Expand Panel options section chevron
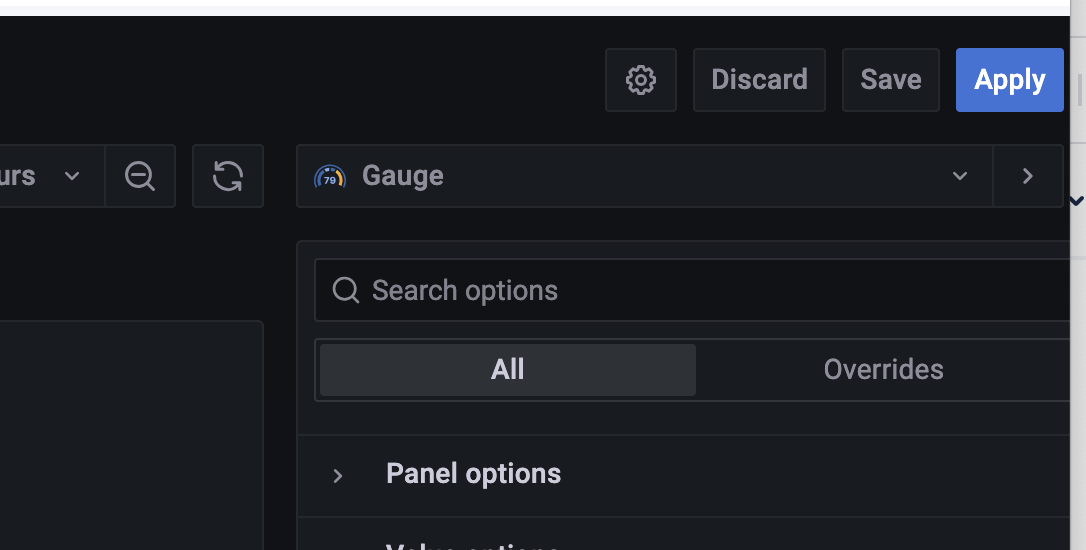The width and height of the screenshot is (1086, 550). 338,476
